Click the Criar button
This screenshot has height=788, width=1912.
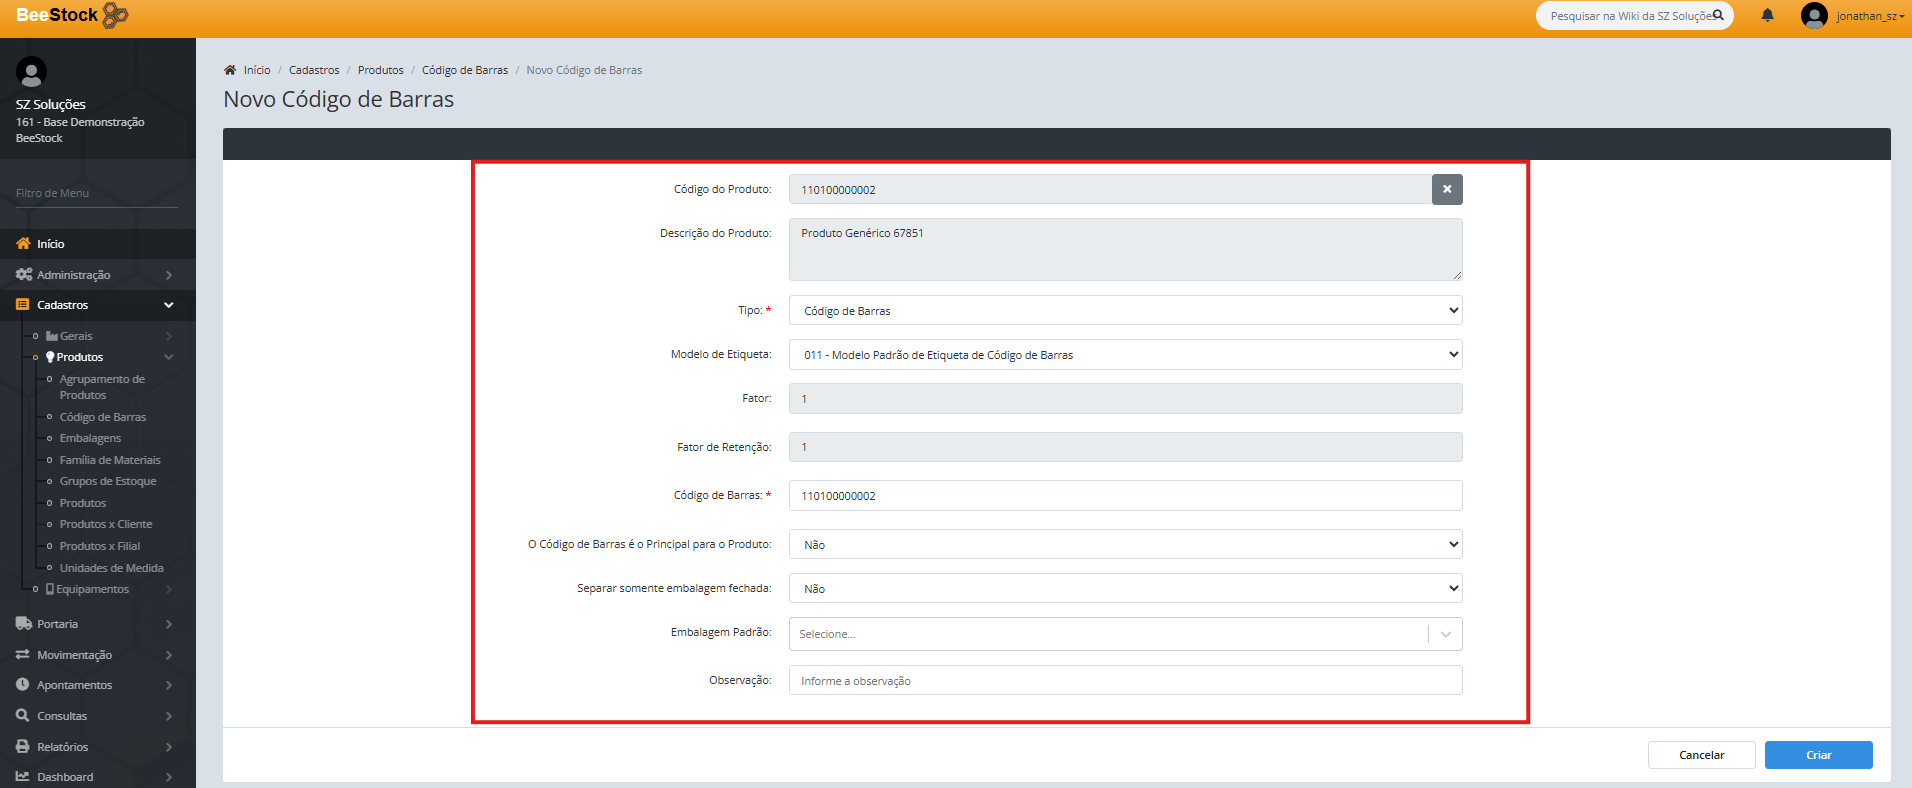click(1817, 755)
